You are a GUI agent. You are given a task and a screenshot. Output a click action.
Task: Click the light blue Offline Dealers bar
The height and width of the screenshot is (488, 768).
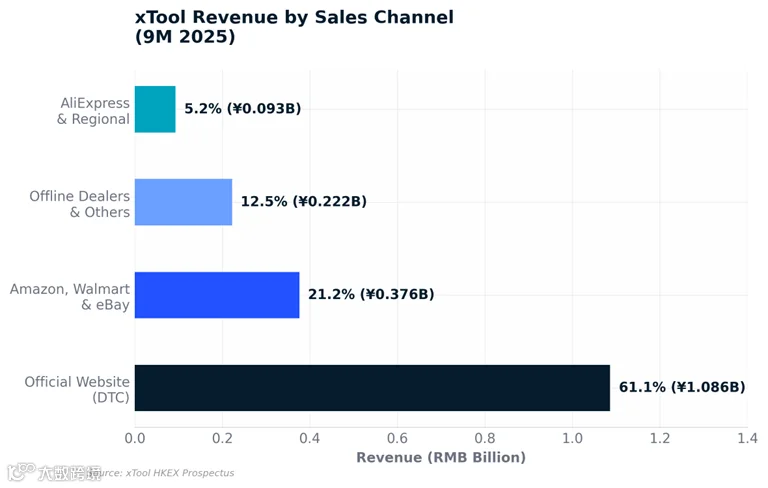click(184, 202)
